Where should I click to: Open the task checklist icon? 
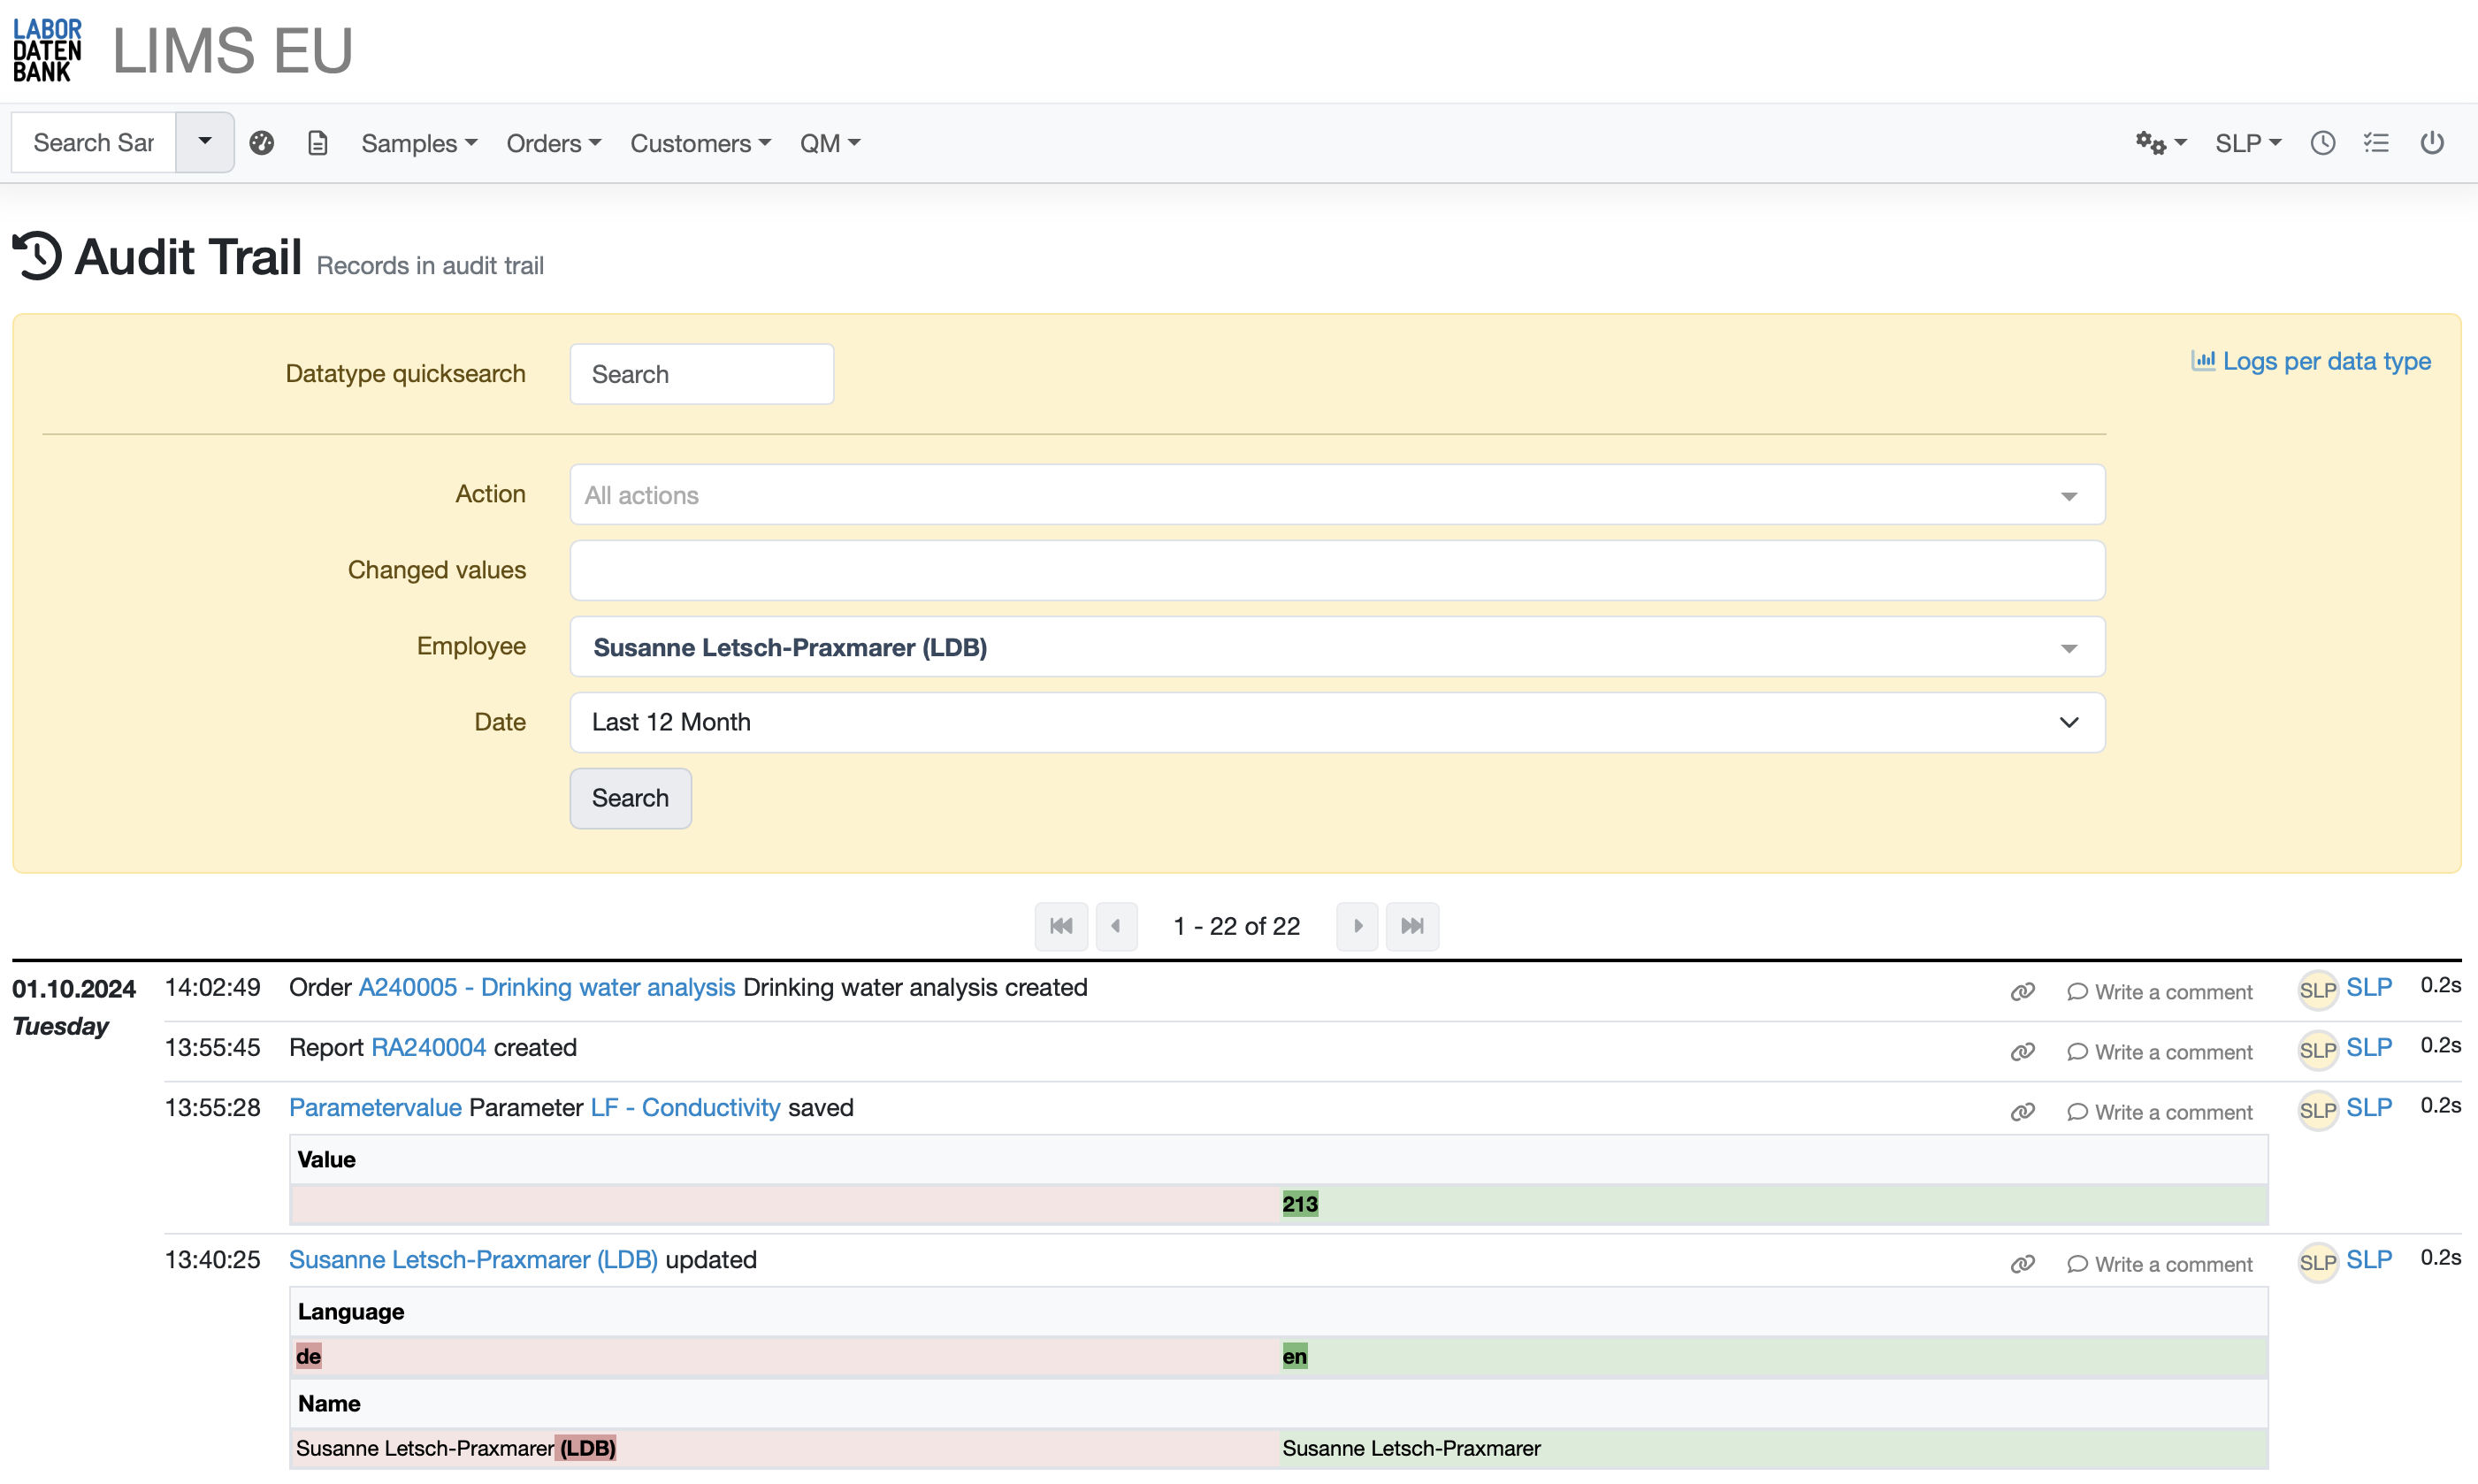pyautogui.click(x=2376, y=143)
